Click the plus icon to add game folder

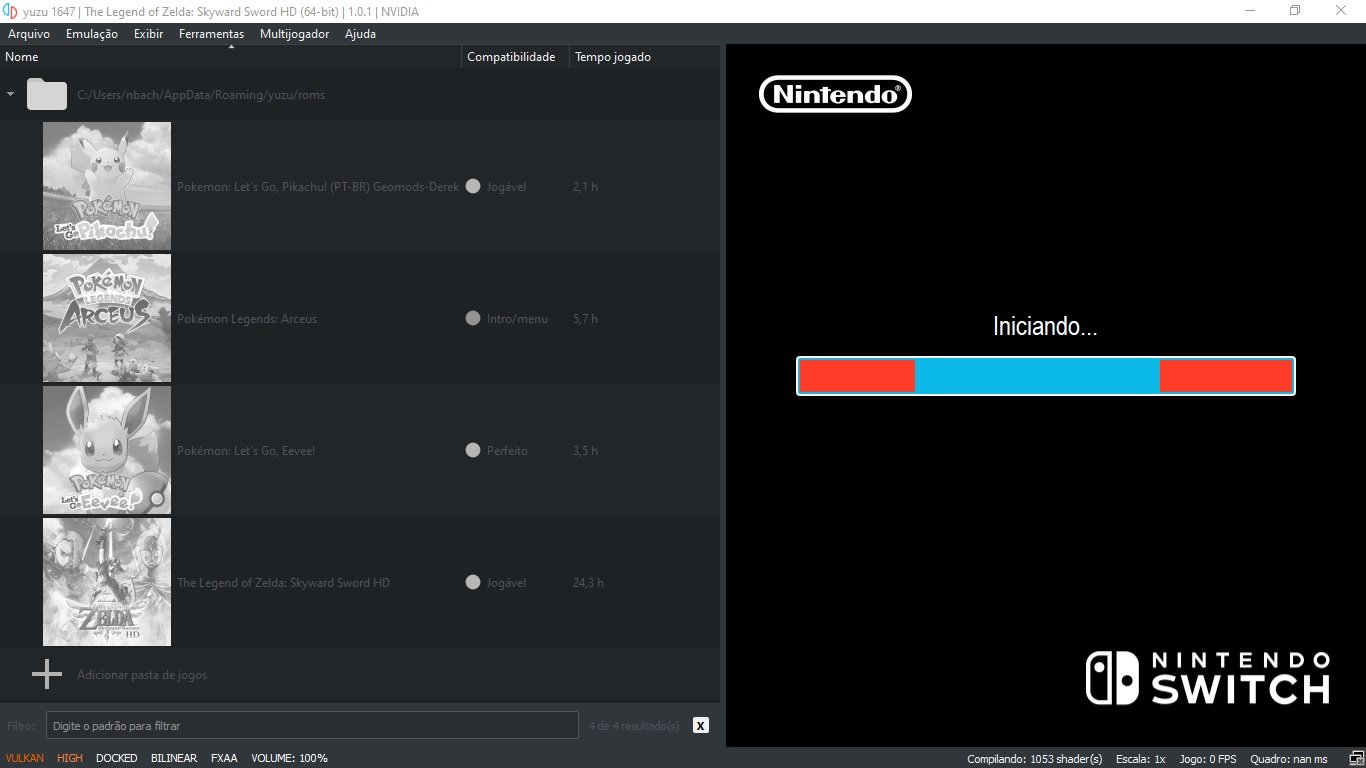click(47, 674)
